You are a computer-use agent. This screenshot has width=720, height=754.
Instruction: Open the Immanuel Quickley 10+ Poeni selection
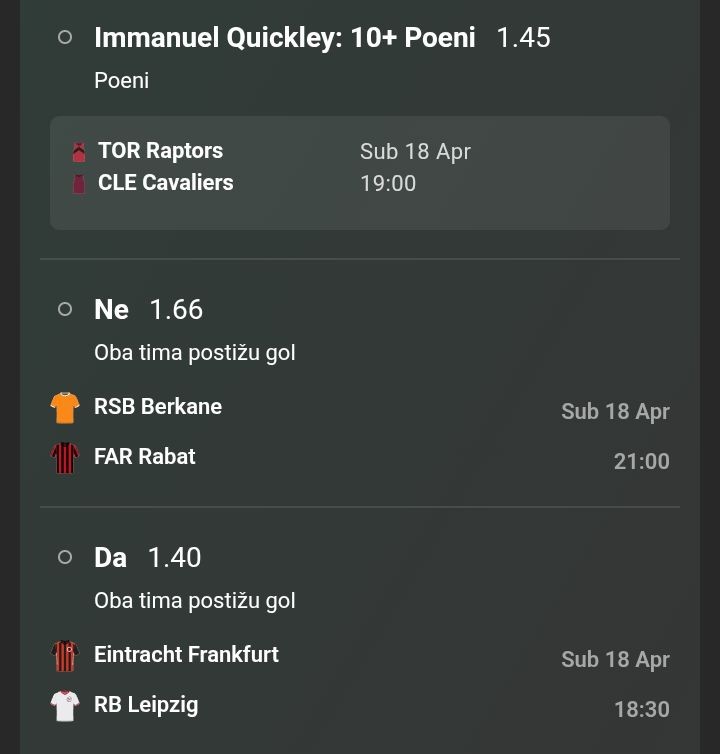pyautogui.click(x=284, y=38)
